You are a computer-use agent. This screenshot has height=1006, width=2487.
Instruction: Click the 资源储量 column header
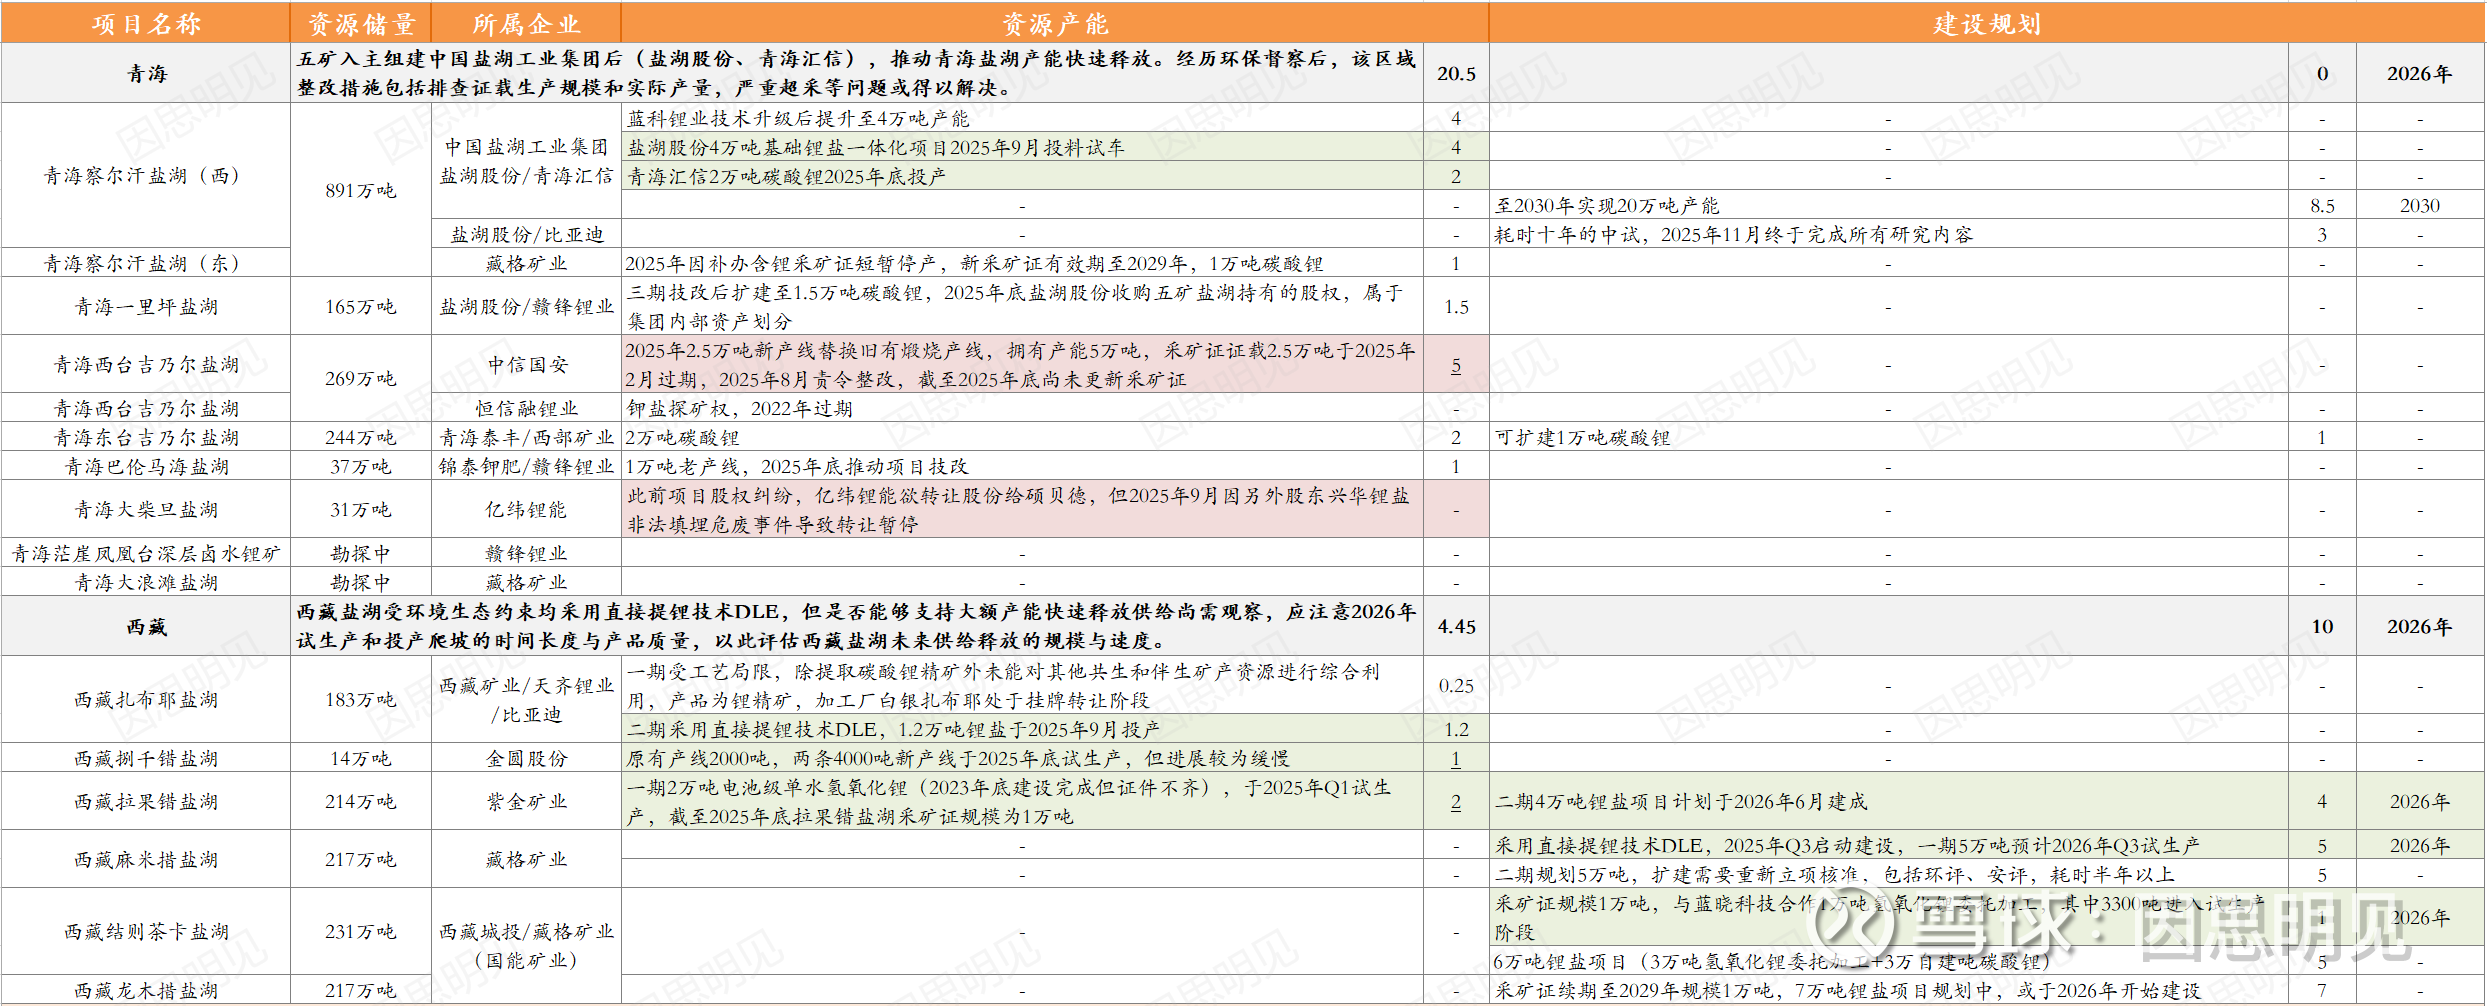point(361,23)
